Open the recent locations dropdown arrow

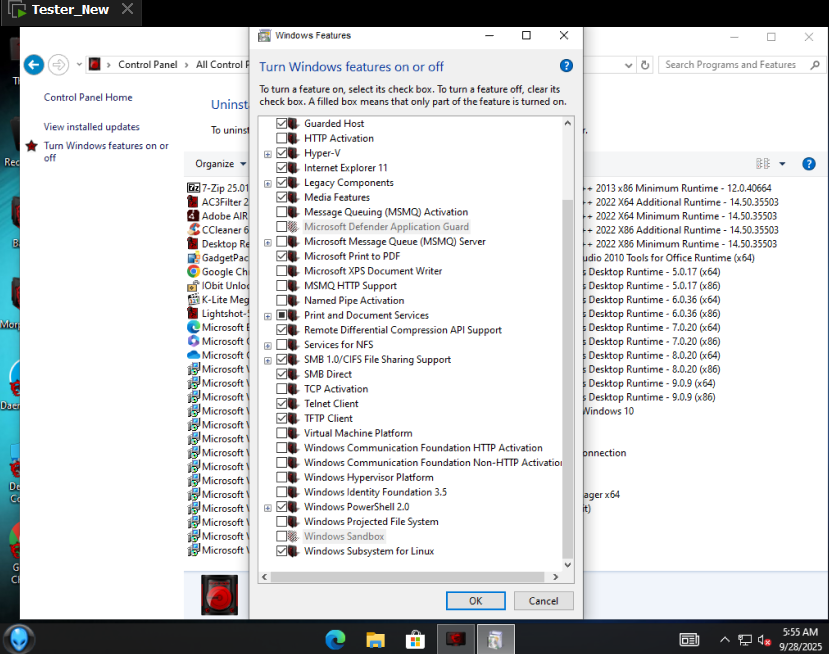tap(79, 65)
